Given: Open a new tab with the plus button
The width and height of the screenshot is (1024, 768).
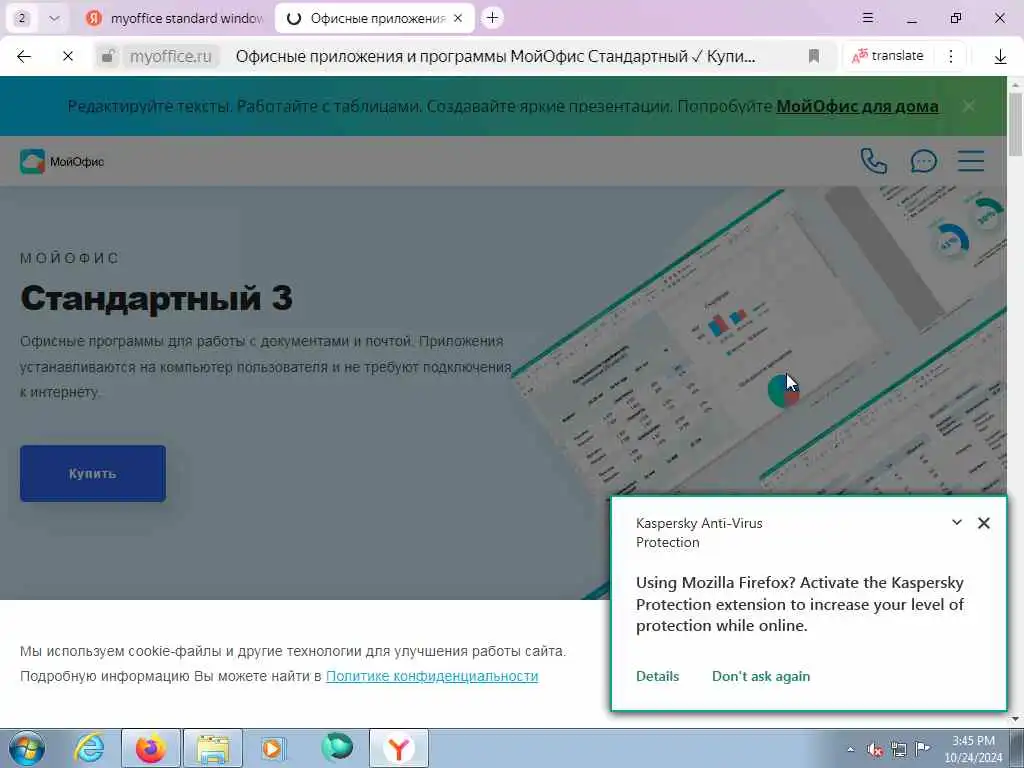Looking at the screenshot, I should point(492,18).
